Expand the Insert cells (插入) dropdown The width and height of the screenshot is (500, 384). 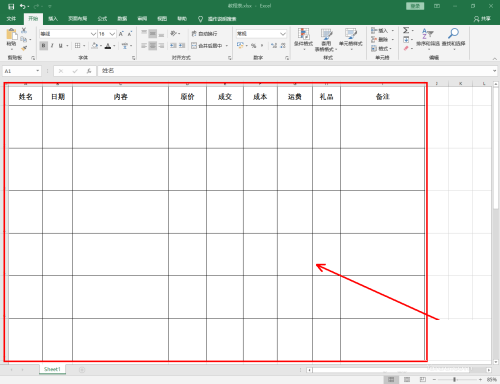pyautogui.click(x=393, y=31)
